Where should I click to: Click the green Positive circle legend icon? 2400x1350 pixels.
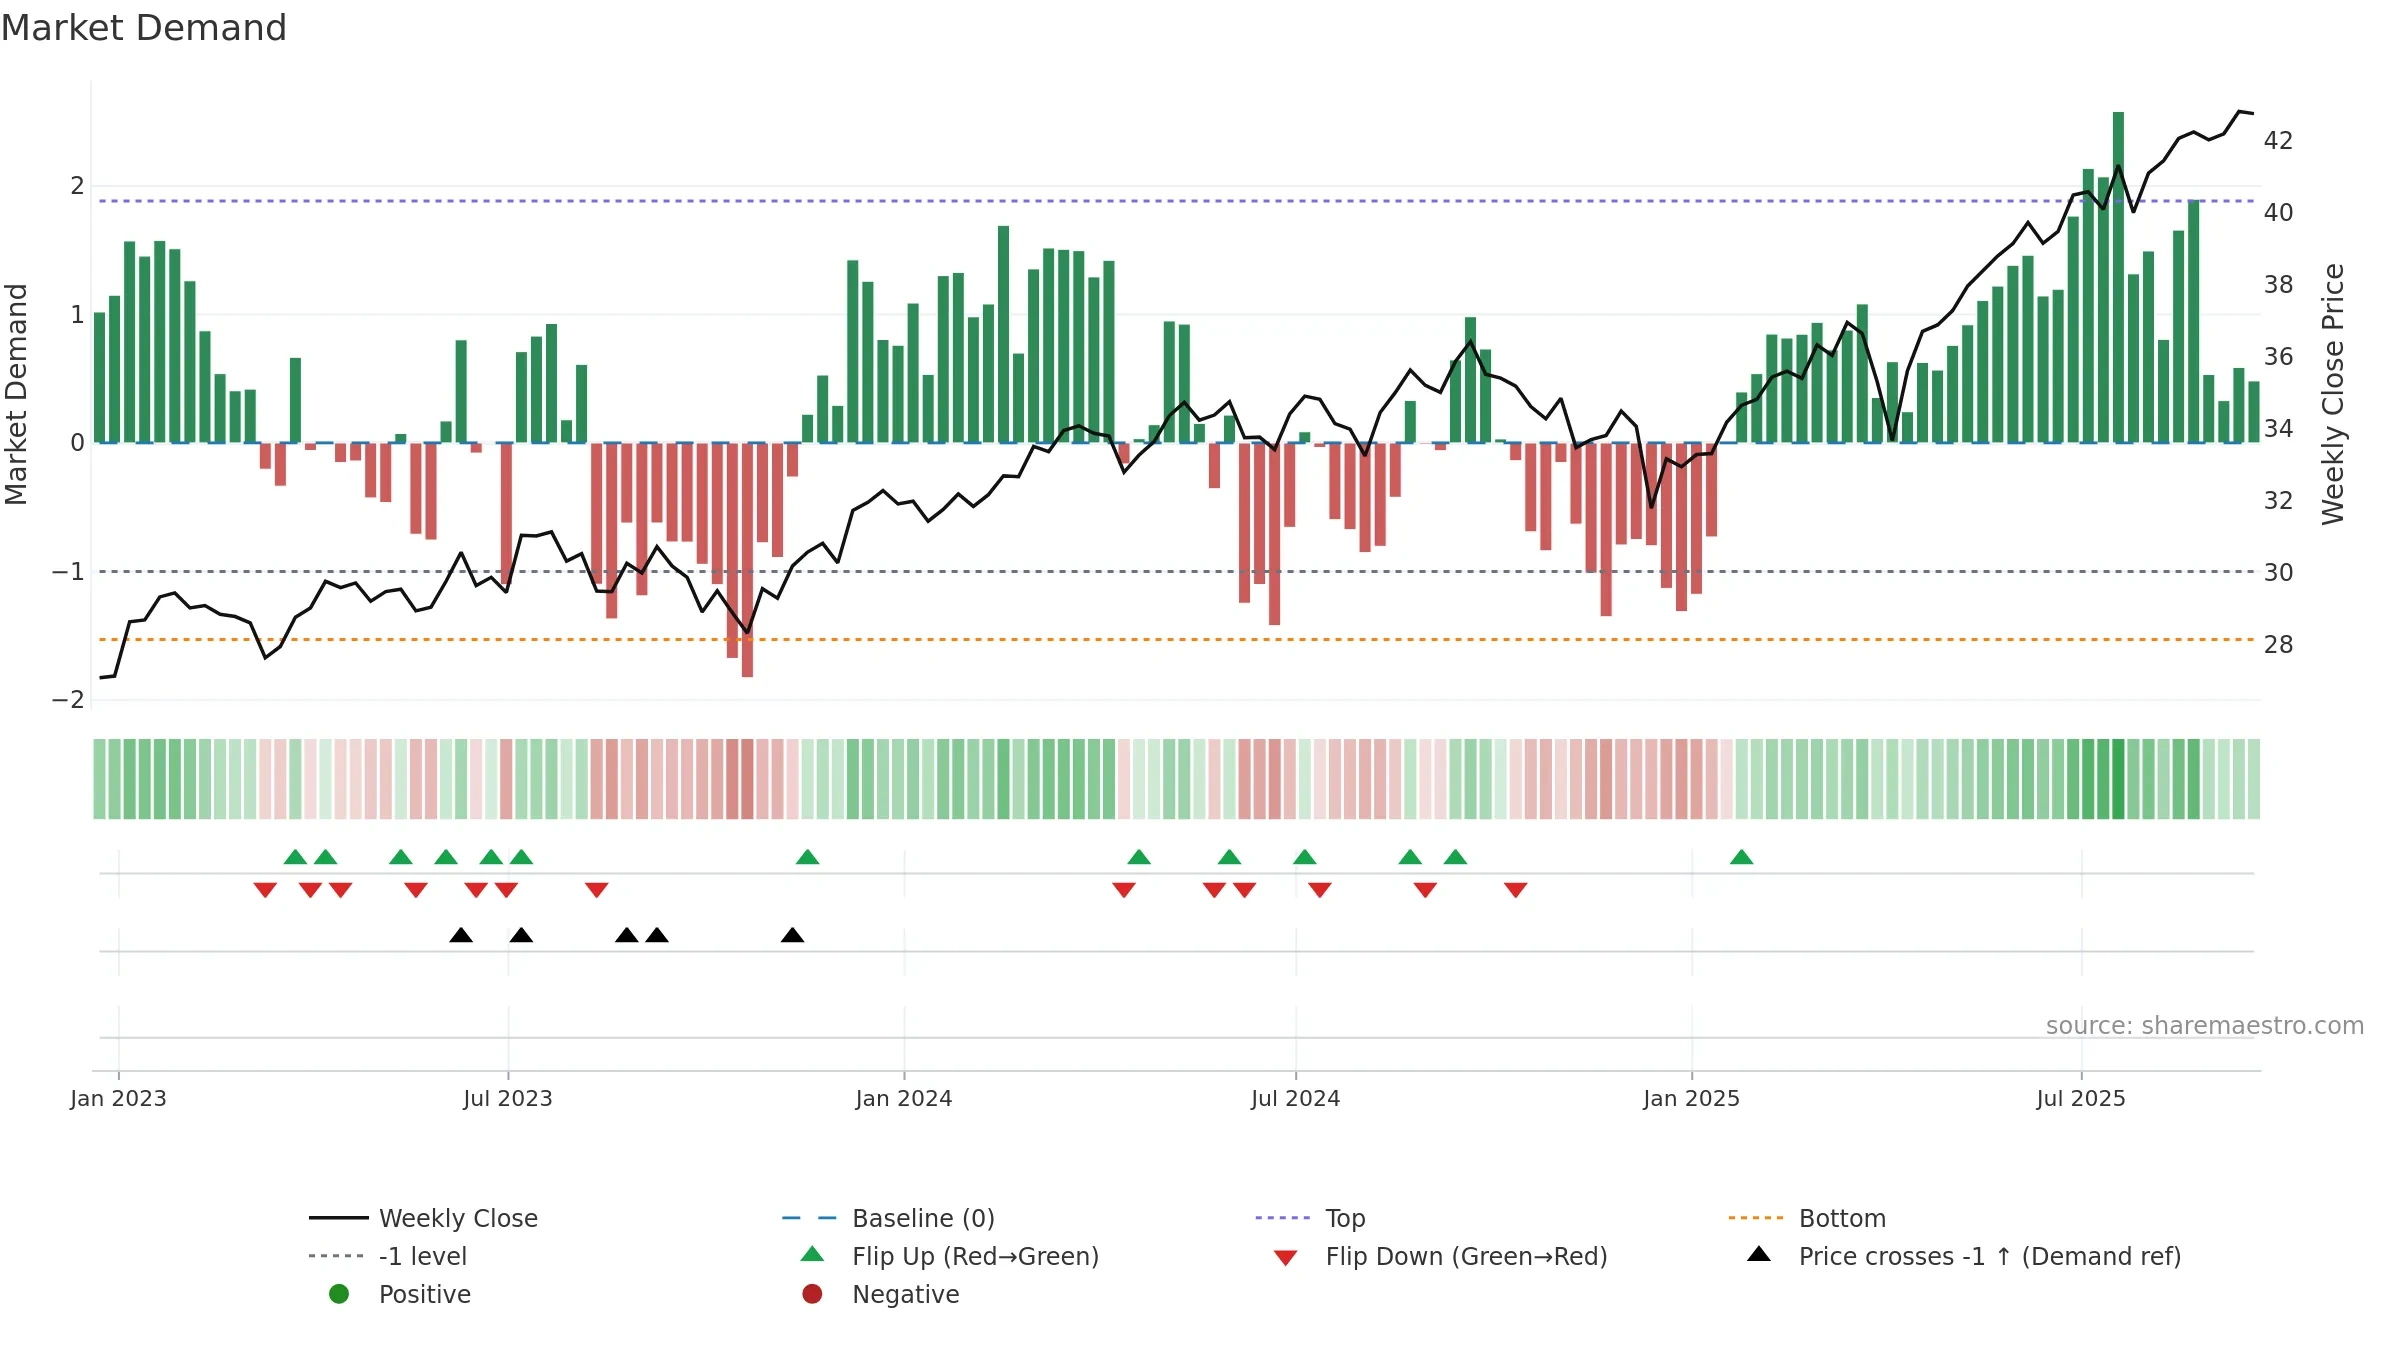(339, 1294)
